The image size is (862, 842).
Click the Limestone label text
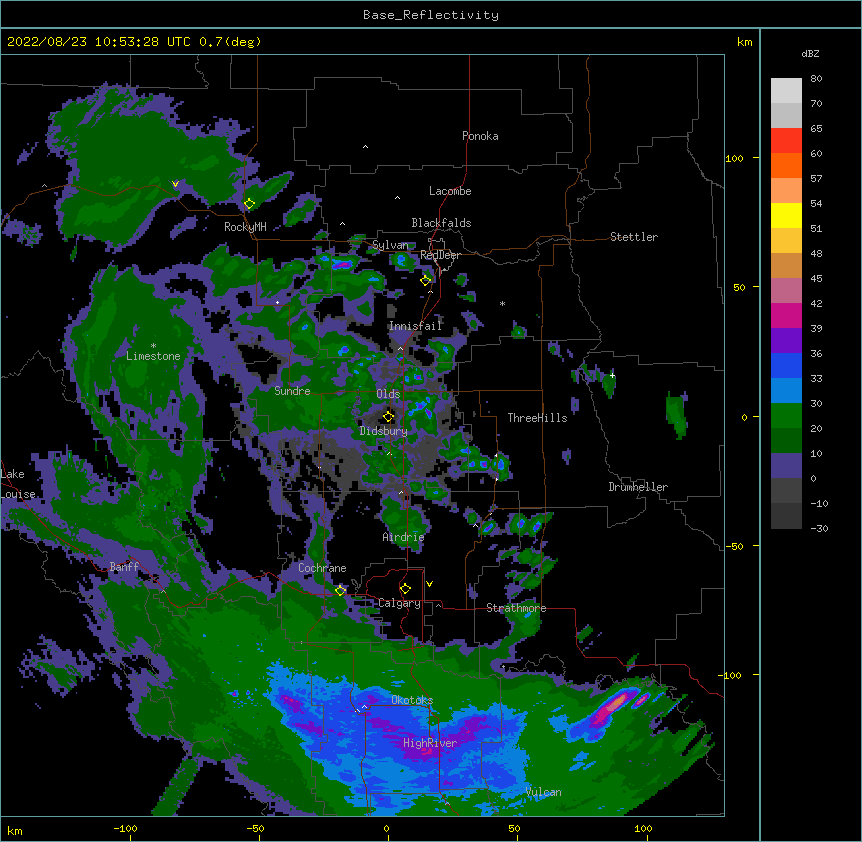point(153,356)
